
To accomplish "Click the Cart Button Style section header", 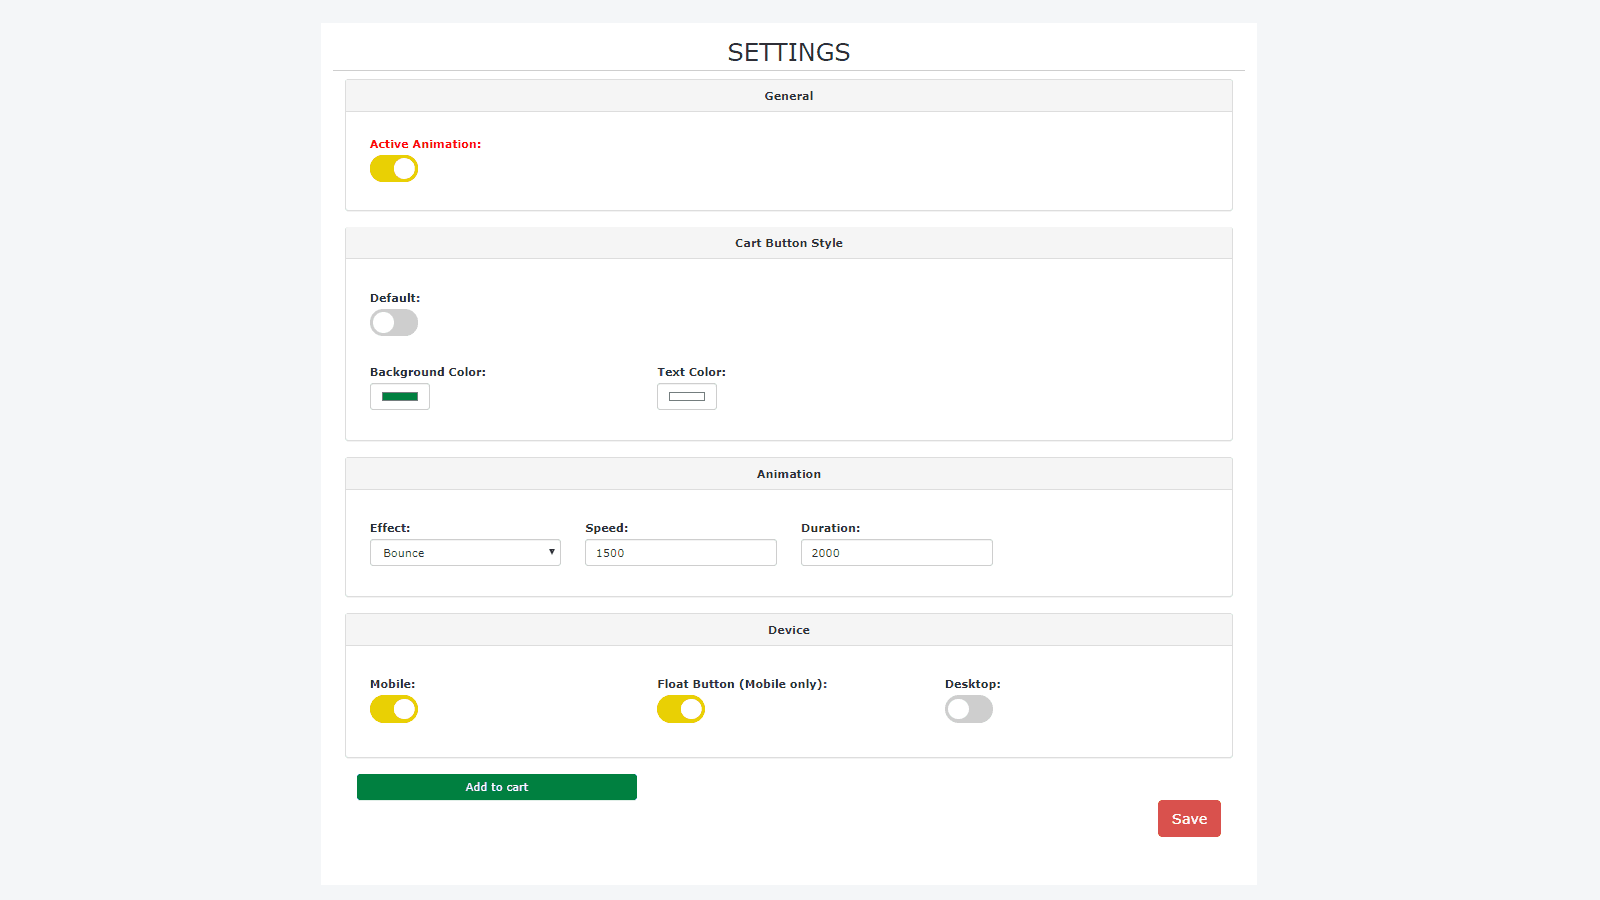I will pyautogui.click(x=788, y=242).
